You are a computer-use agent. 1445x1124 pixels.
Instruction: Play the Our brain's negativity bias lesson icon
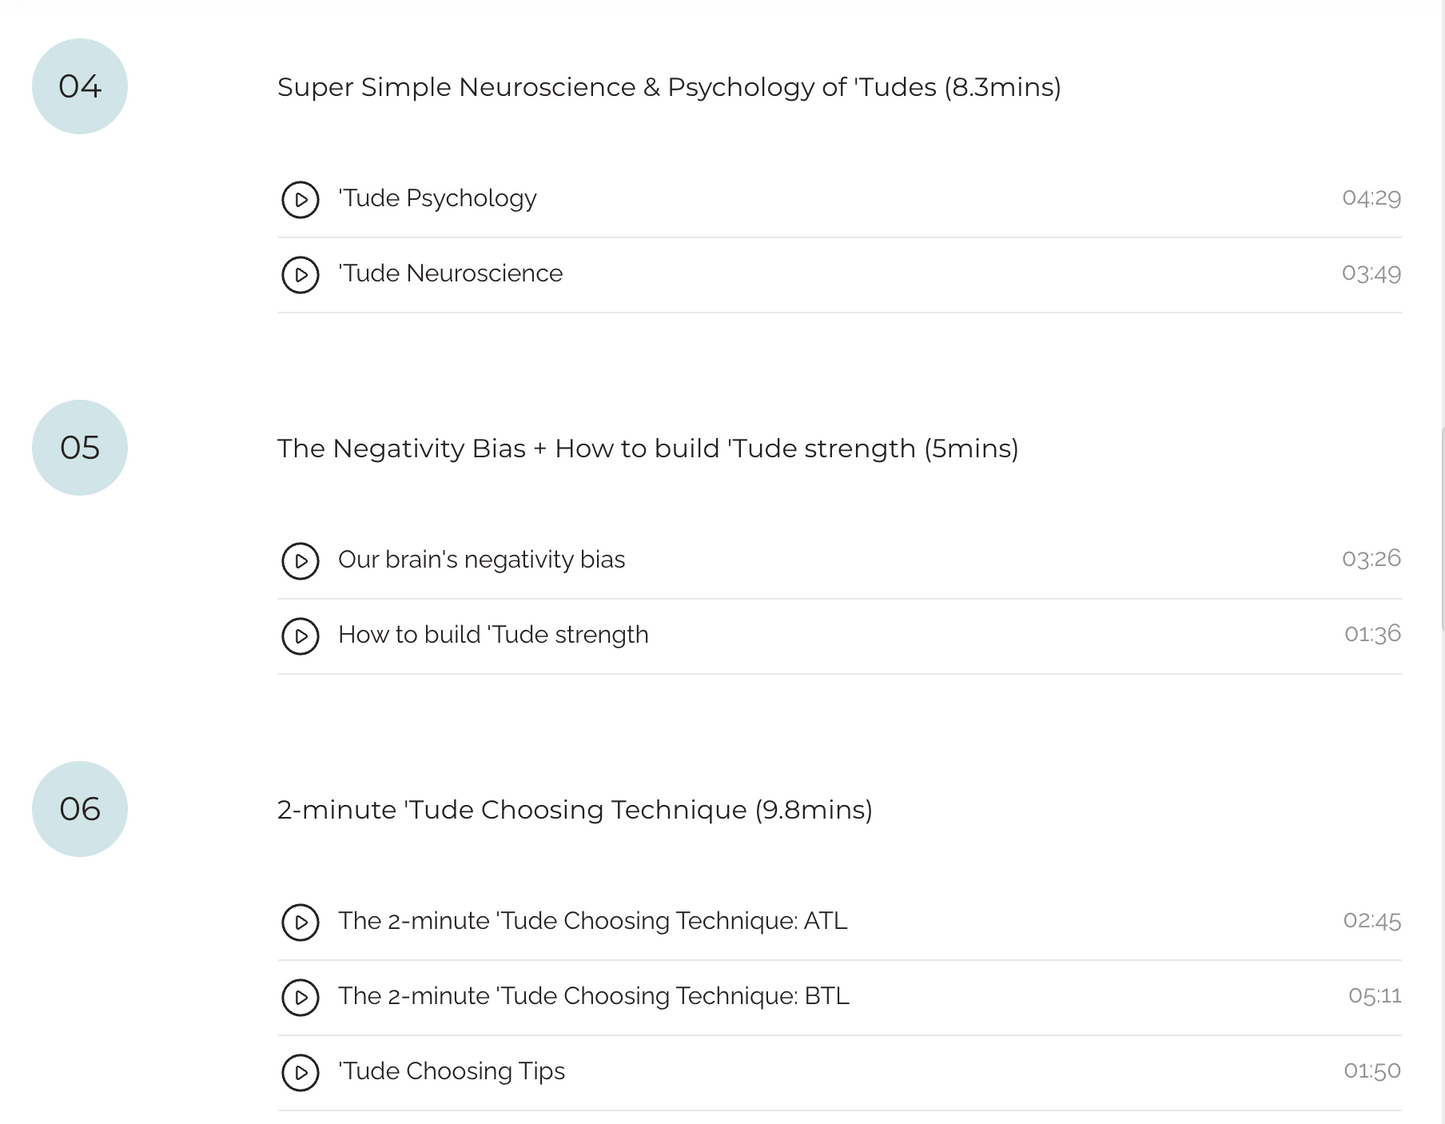[300, 560]
